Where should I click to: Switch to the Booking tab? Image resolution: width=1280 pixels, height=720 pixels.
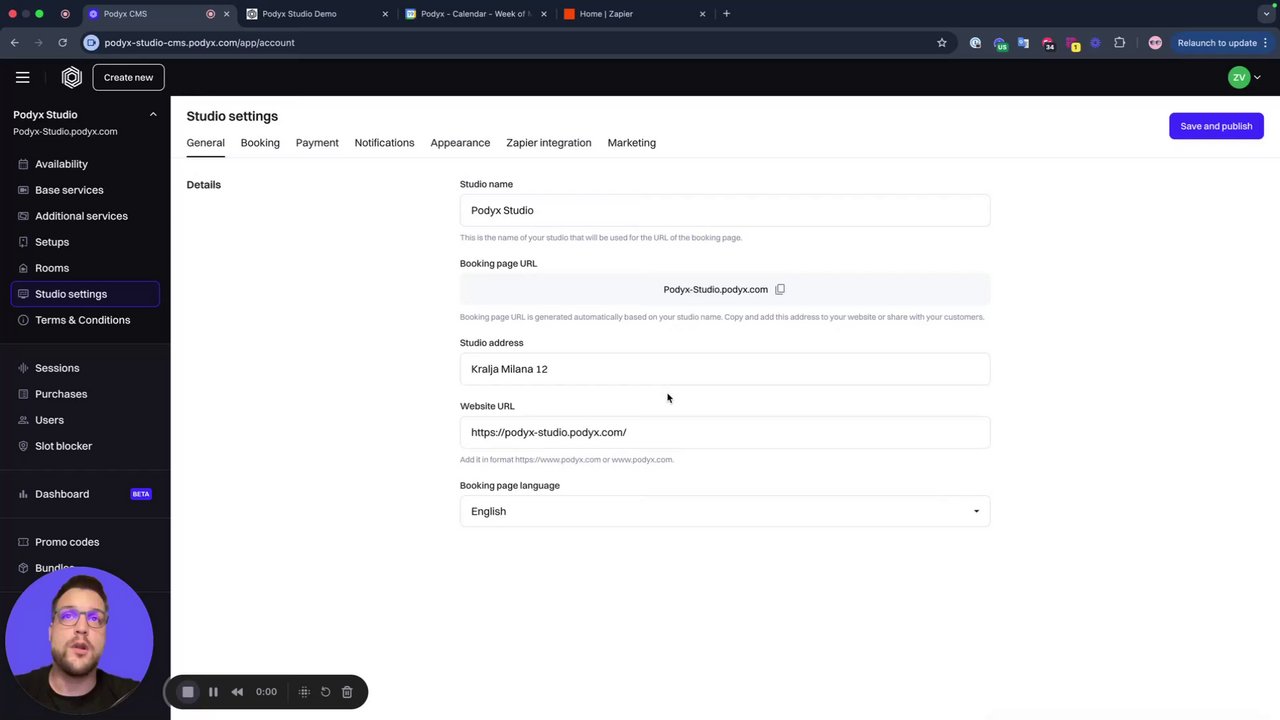click(x=260, y=143)
